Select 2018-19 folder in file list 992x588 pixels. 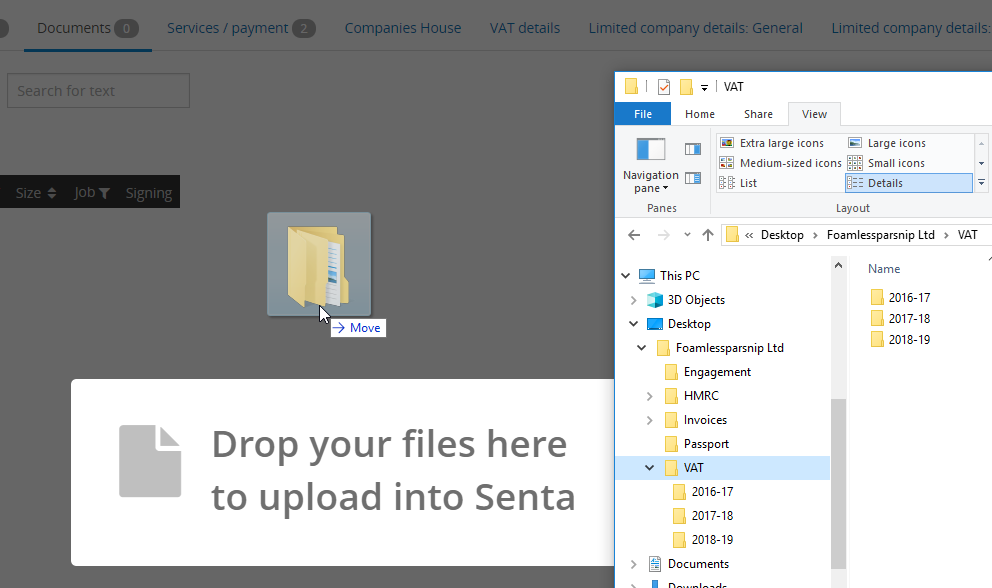coord(909,339)
